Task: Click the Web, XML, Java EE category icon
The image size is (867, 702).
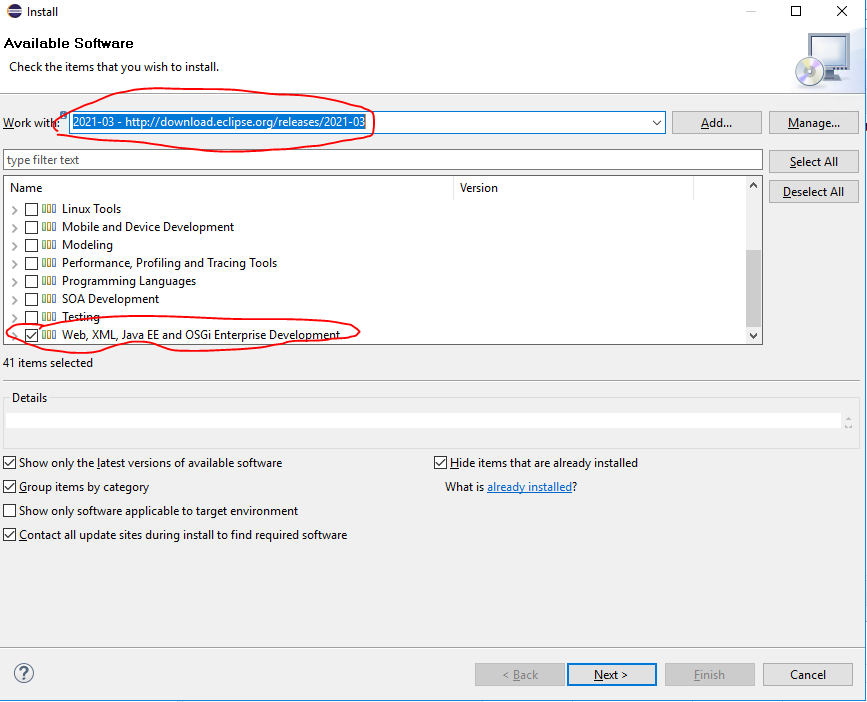Action: [x=49, y=334]
